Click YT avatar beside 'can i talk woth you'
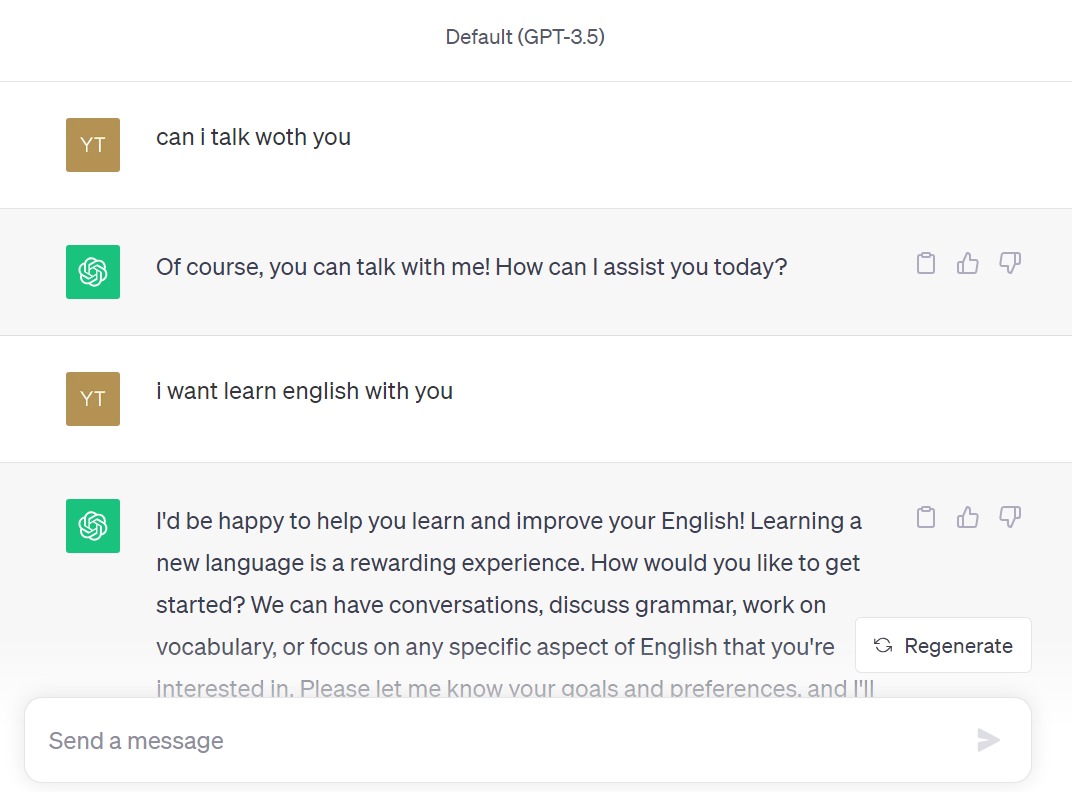Viewport: 1072px width, 792px height. pyautogui.click(x=93, y=145)
